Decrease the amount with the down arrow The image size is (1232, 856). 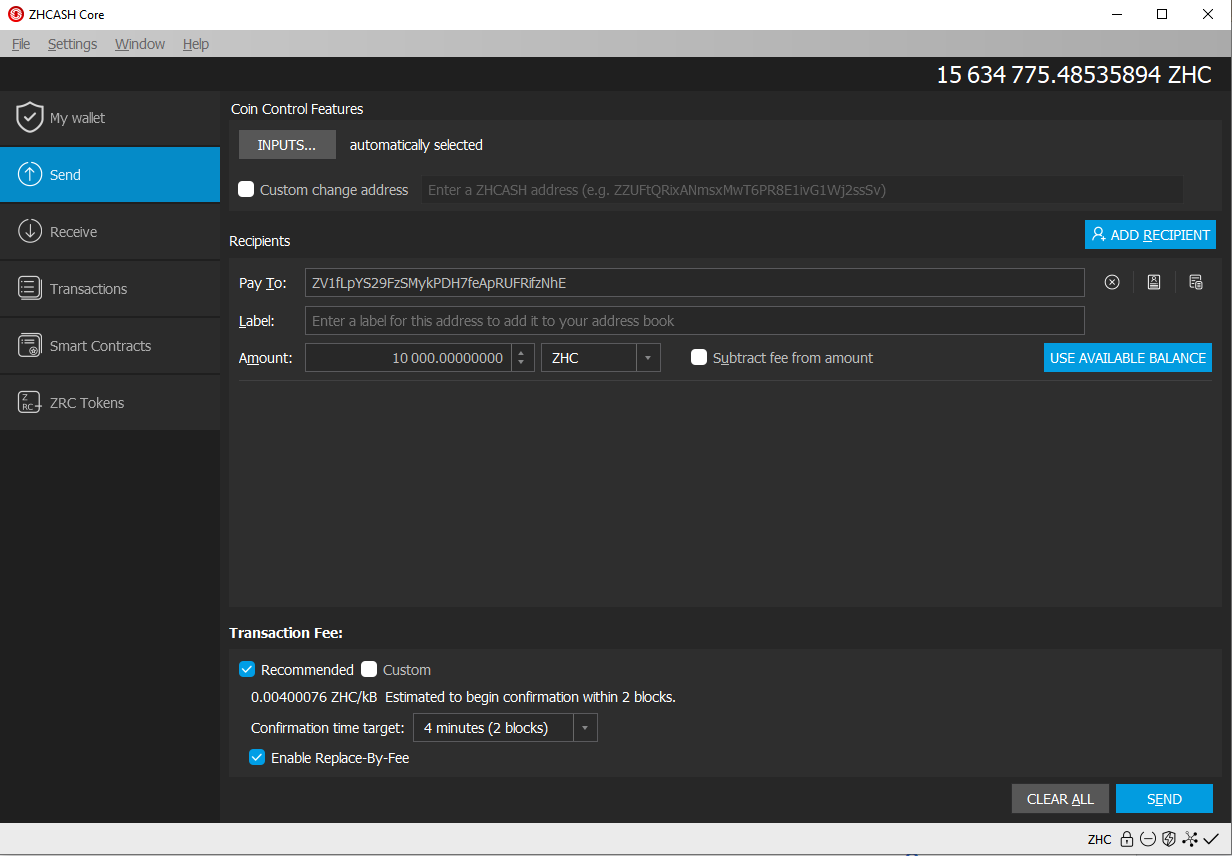(521, 364)
